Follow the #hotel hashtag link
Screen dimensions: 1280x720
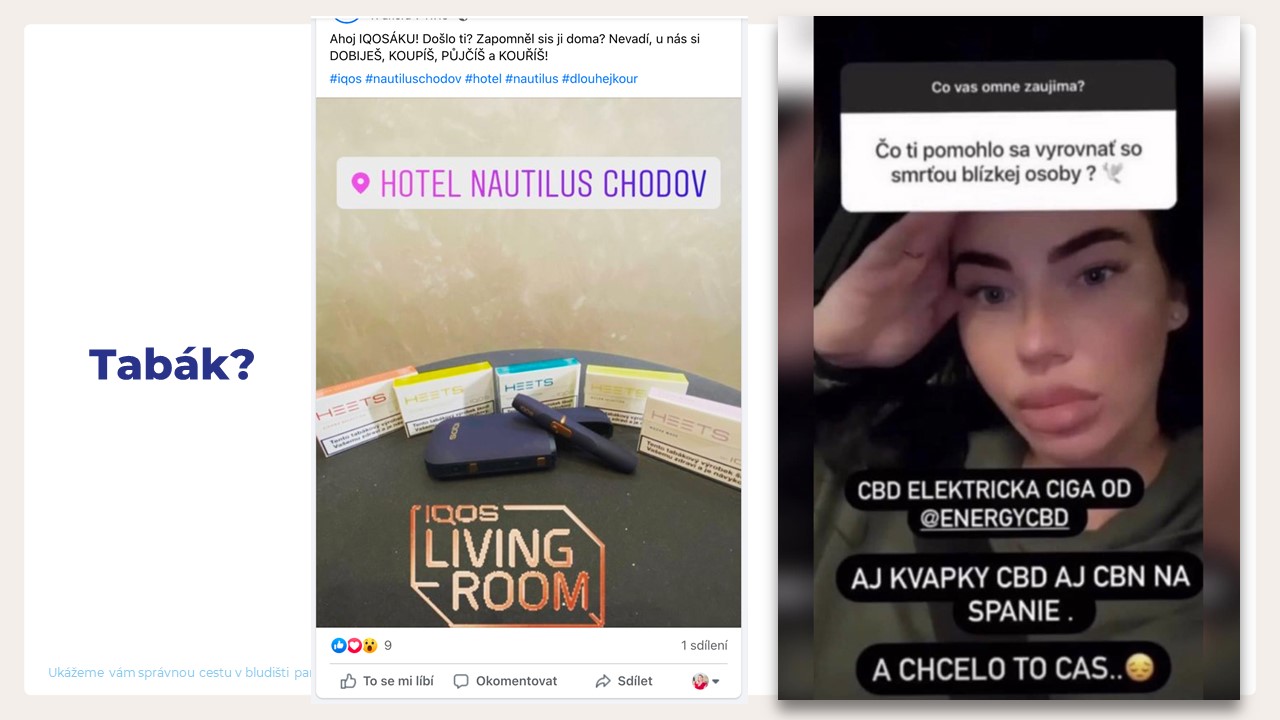coord(483,79)
